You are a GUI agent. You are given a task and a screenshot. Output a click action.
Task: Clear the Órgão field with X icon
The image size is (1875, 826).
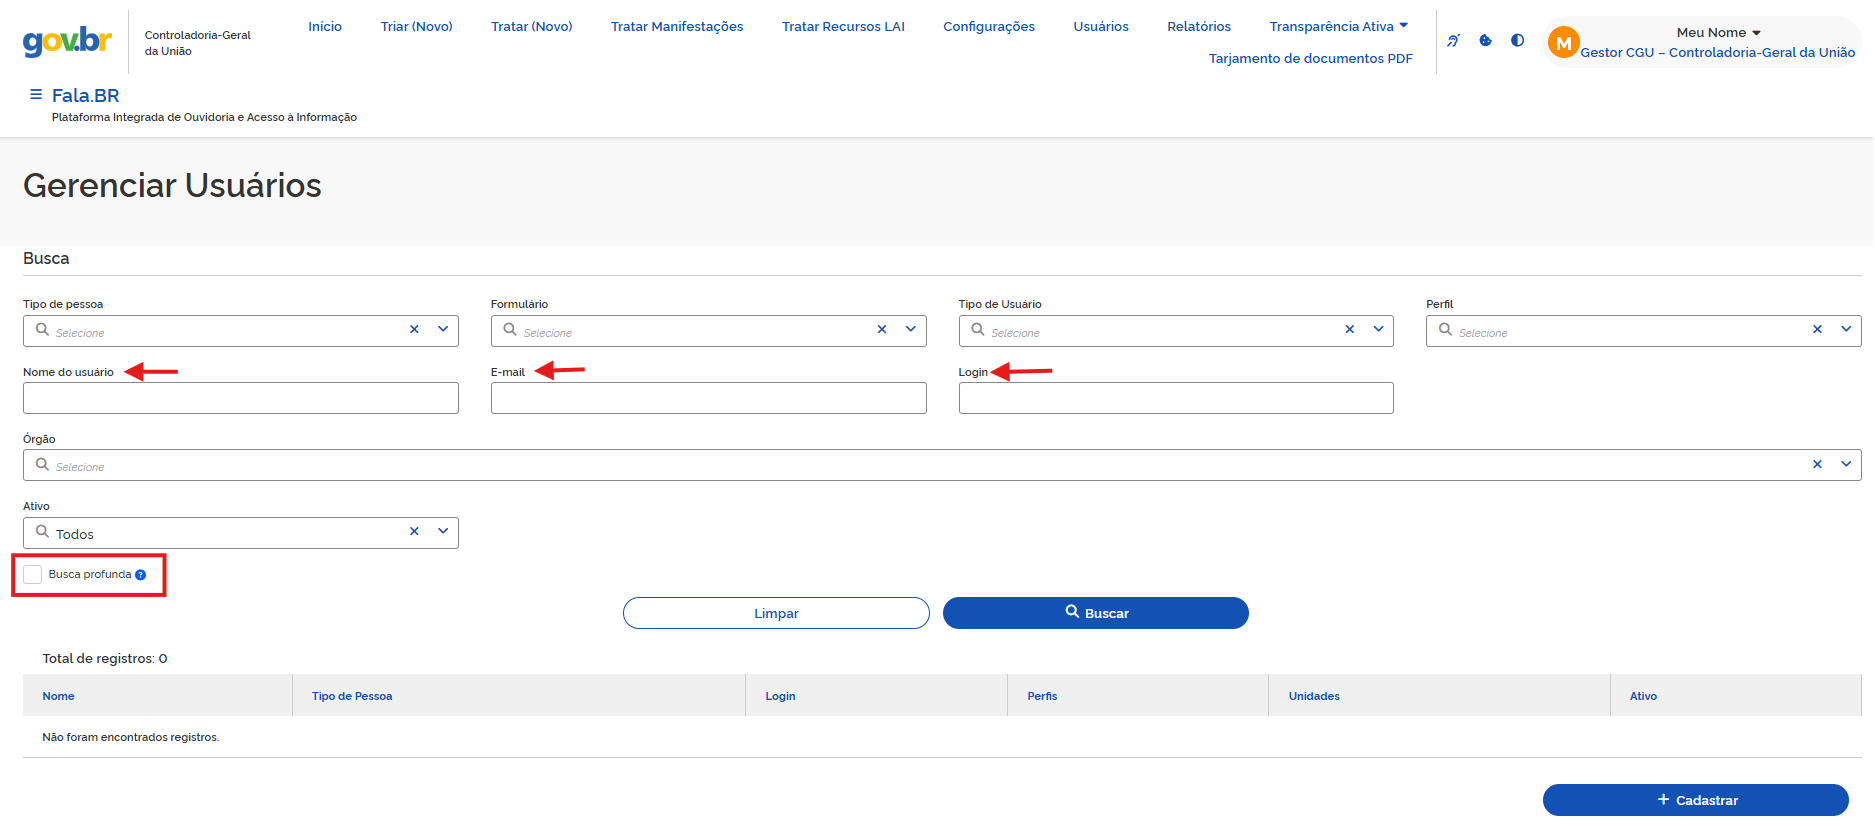pyautogui.click(x=1817, y=465)
